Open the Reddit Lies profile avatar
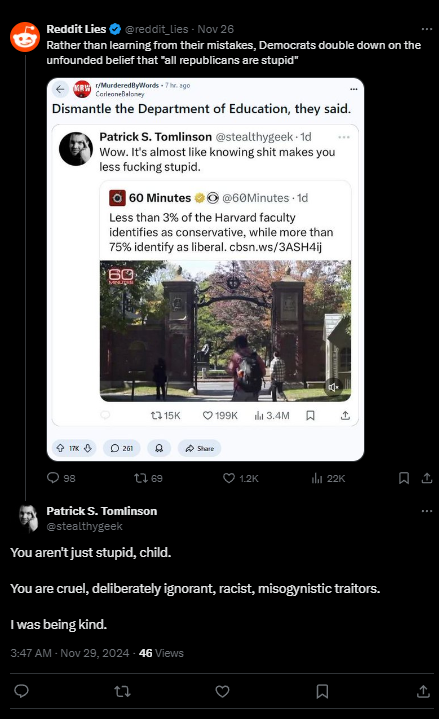The image size is (439, 719). [x=25, y=37]
